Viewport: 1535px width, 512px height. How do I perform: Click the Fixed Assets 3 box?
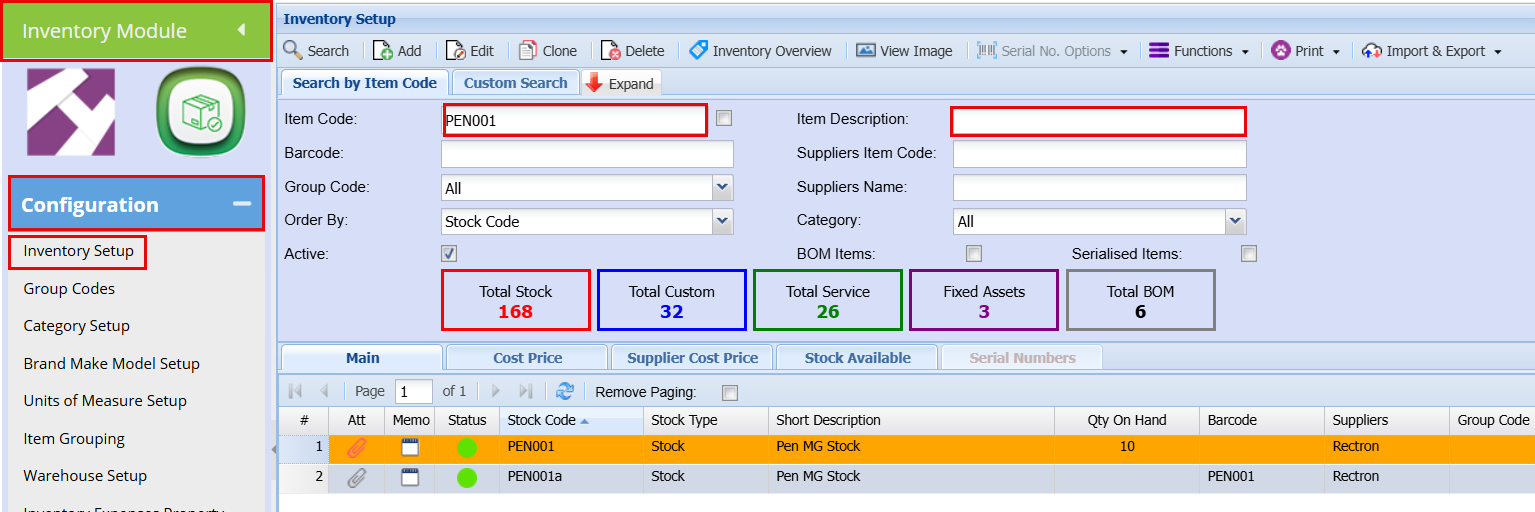click(x=984, y=300)
